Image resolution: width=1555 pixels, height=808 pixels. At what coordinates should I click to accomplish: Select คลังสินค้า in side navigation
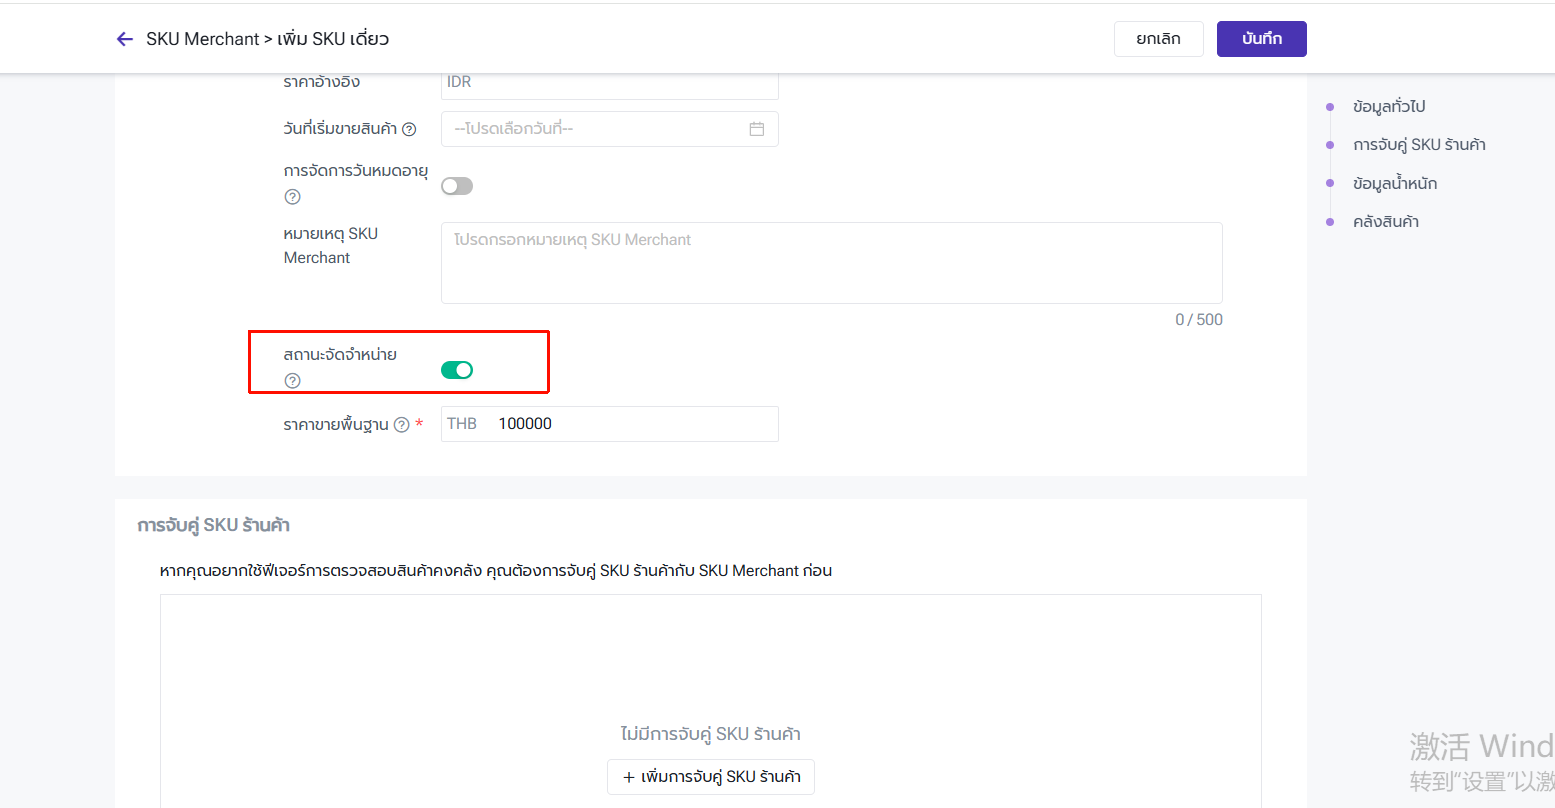tap(1385, 222)
